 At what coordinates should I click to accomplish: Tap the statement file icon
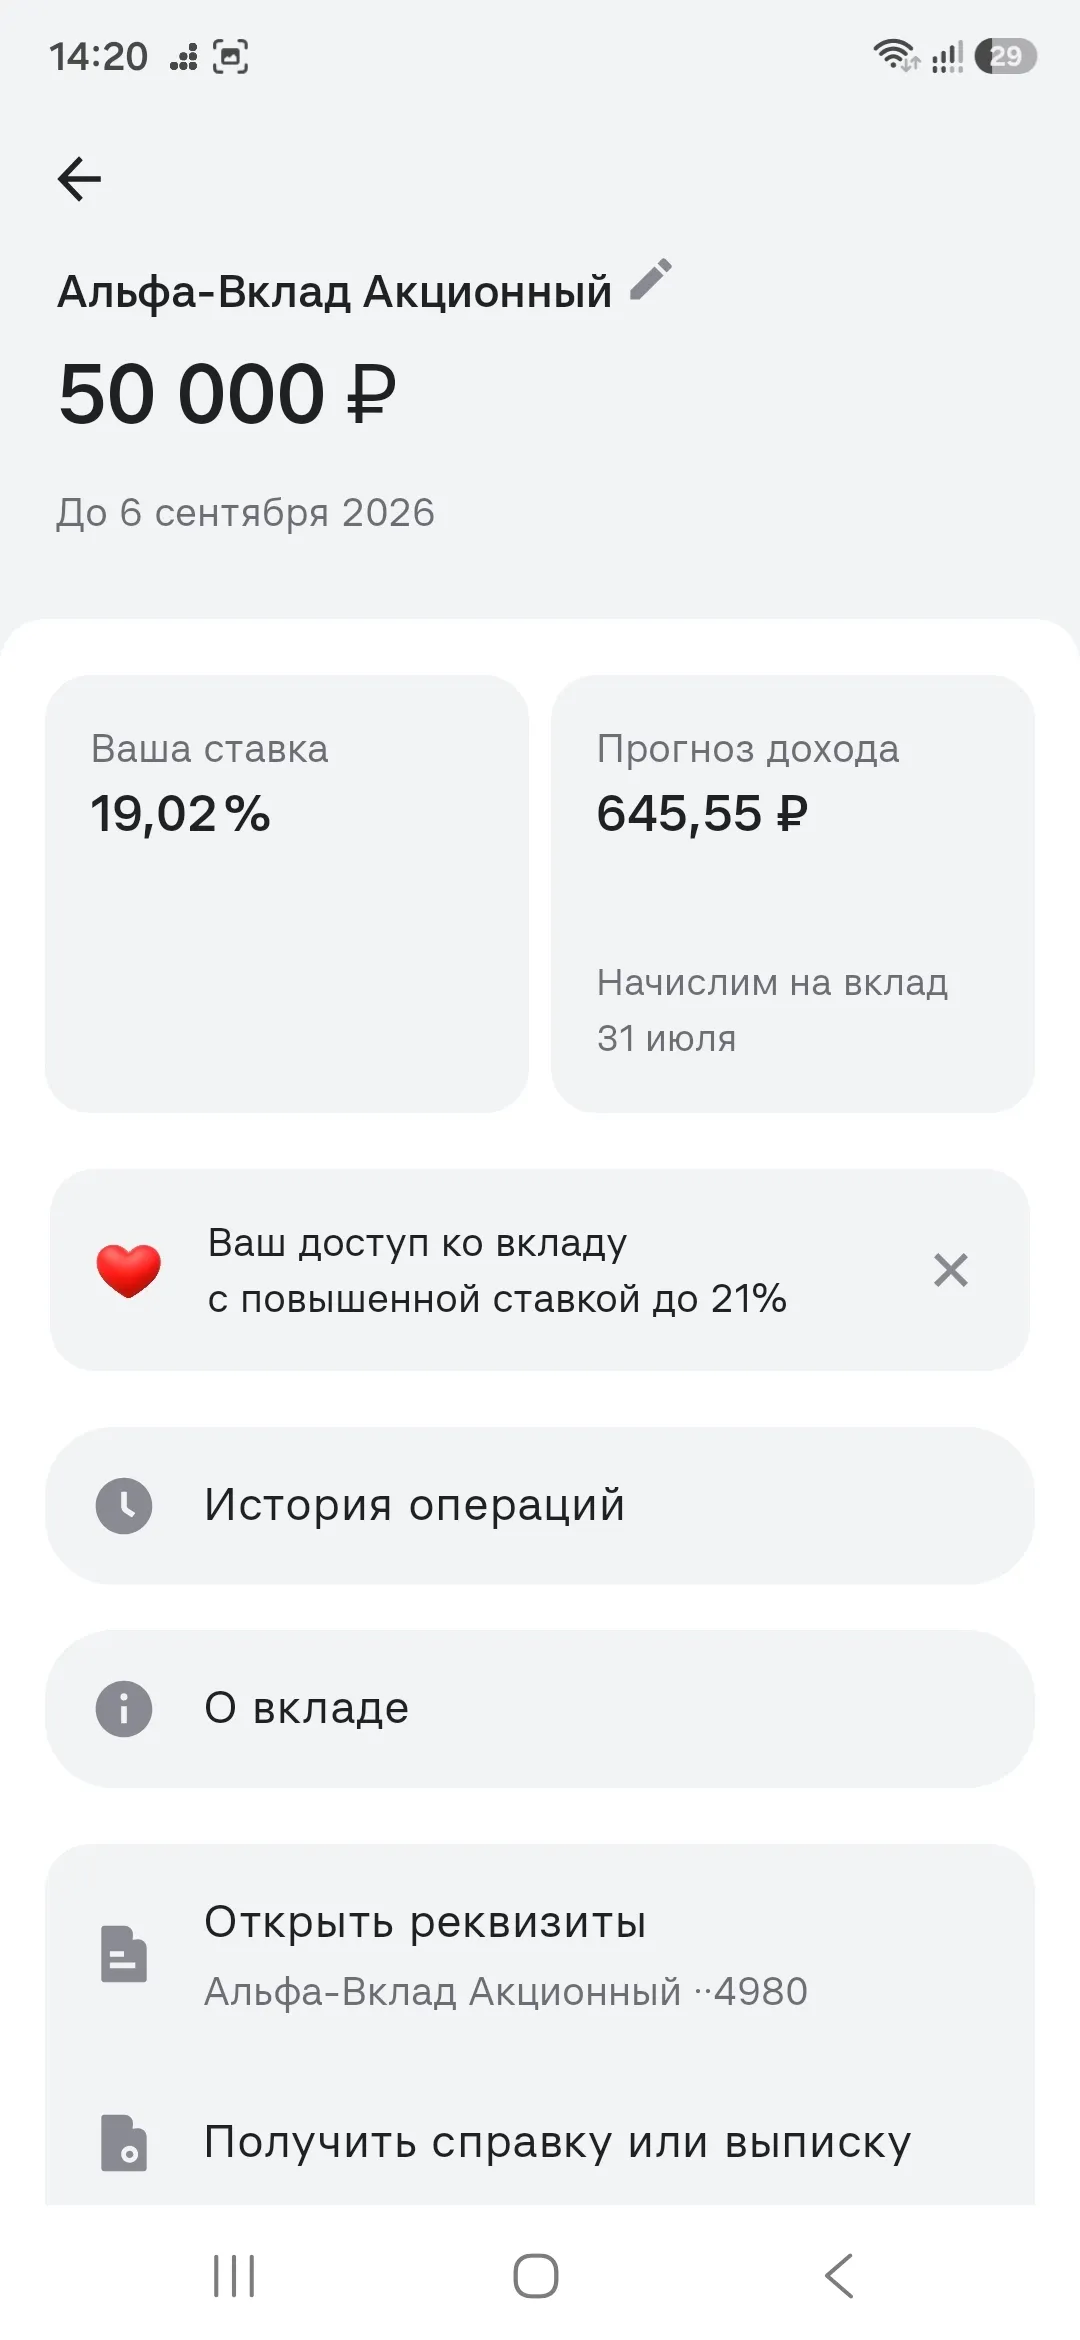pyautogui.click(x=124, y=2143)
